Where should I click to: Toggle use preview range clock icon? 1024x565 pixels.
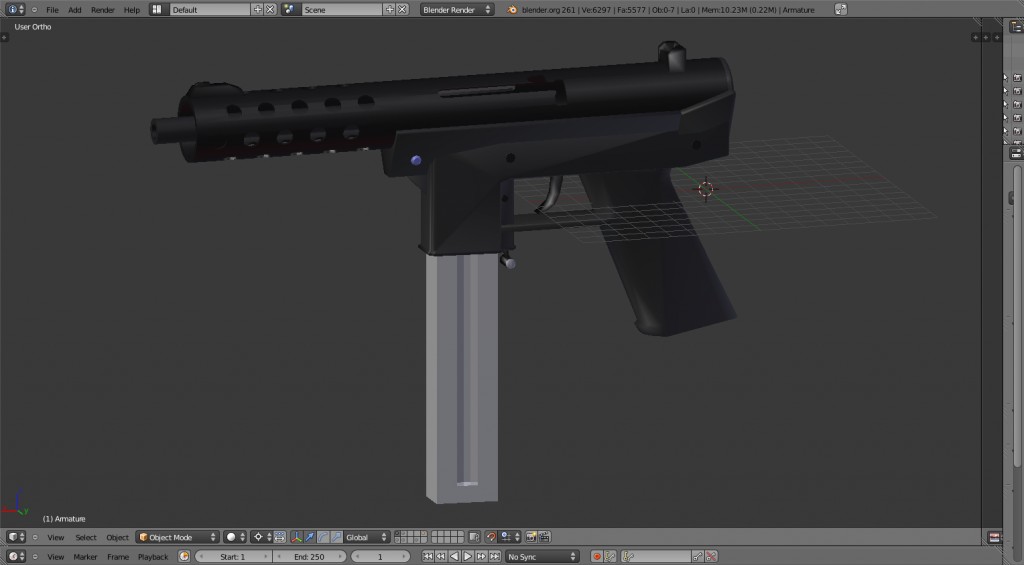184,556
